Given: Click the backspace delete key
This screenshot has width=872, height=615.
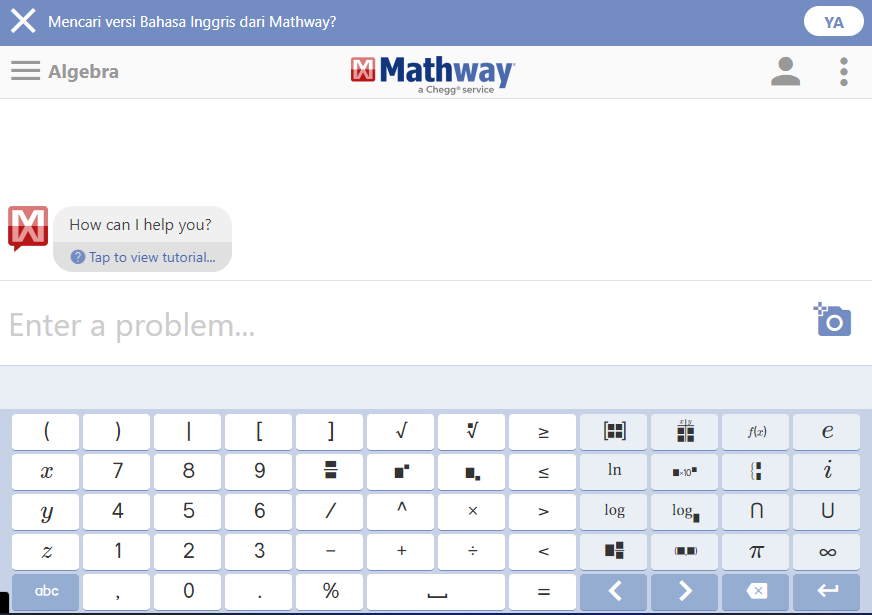Looking at the screenshot, I should [x=756, y=592].
